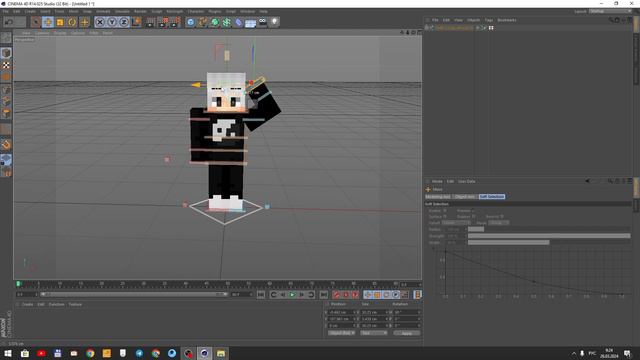Switch to the Modeling Axis tab
Image resolution: width=640 pixels, height=360 pixels.
coord(438,197)
